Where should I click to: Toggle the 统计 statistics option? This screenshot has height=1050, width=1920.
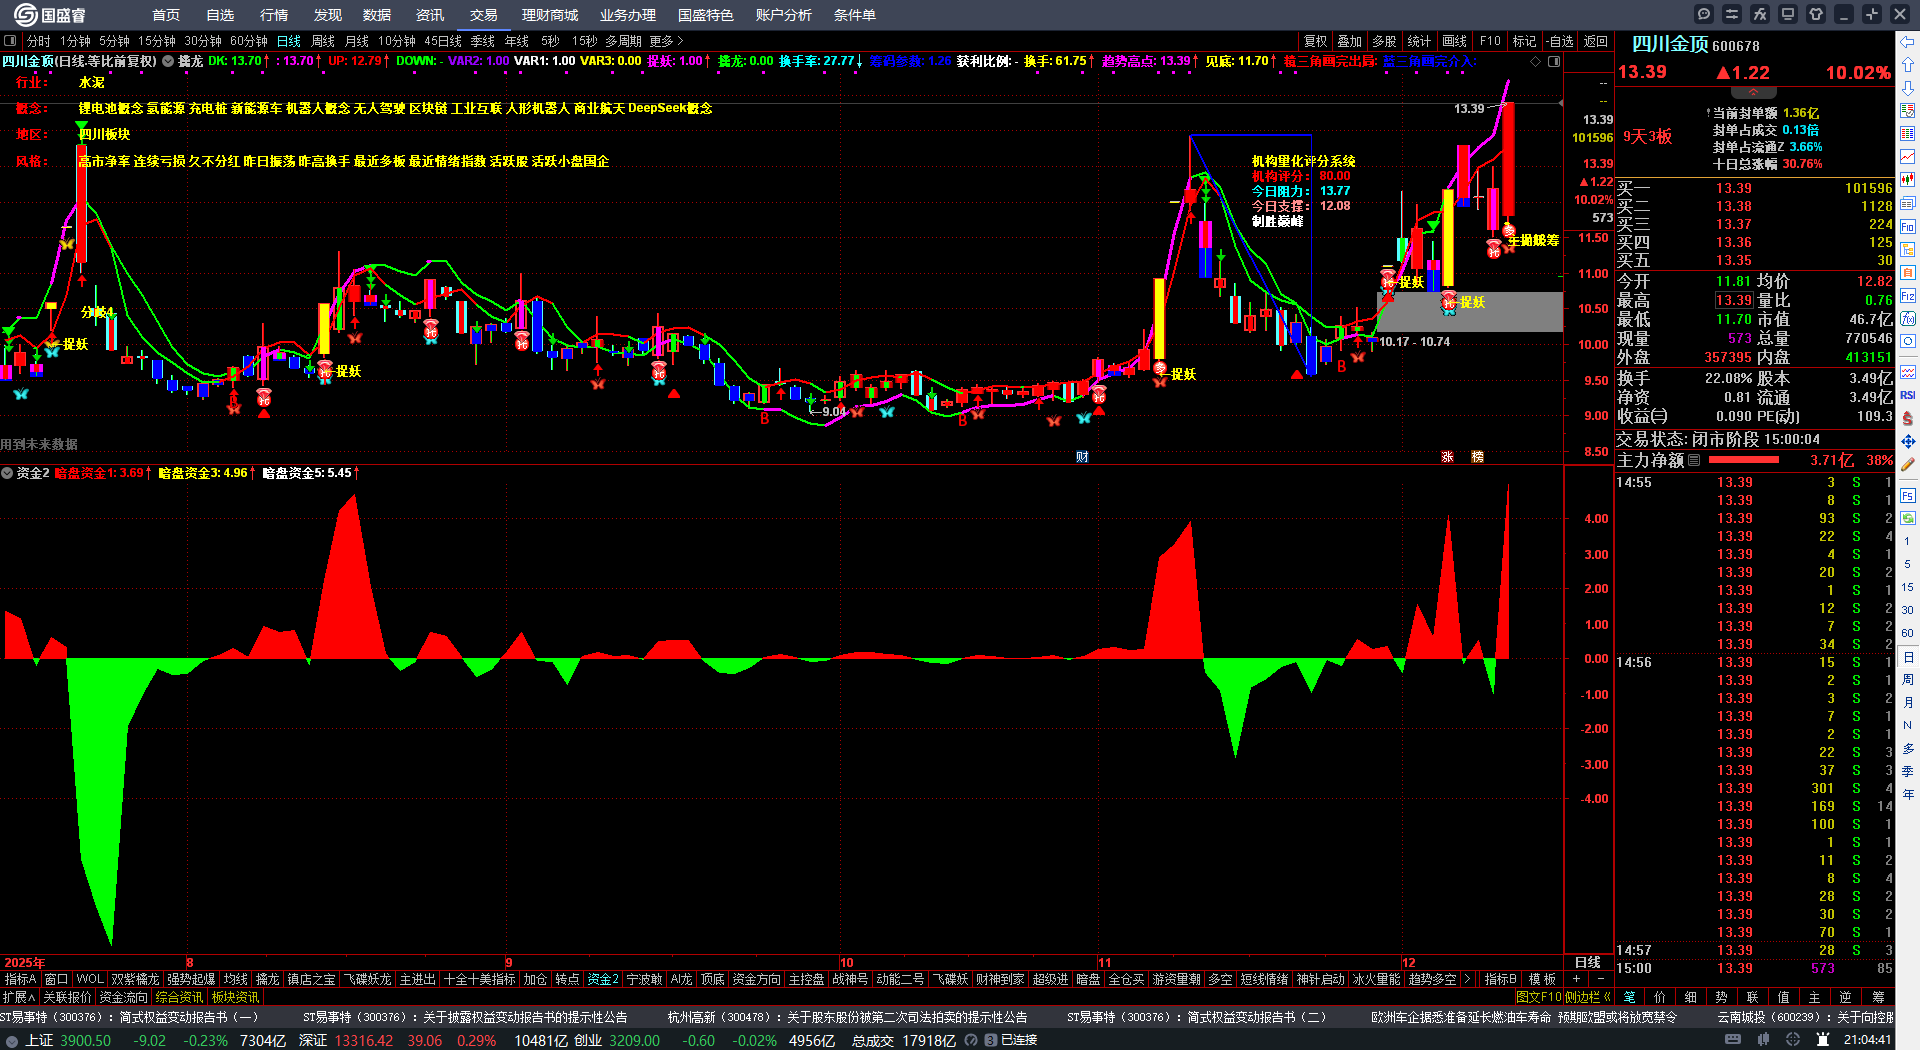(1419, 41)
